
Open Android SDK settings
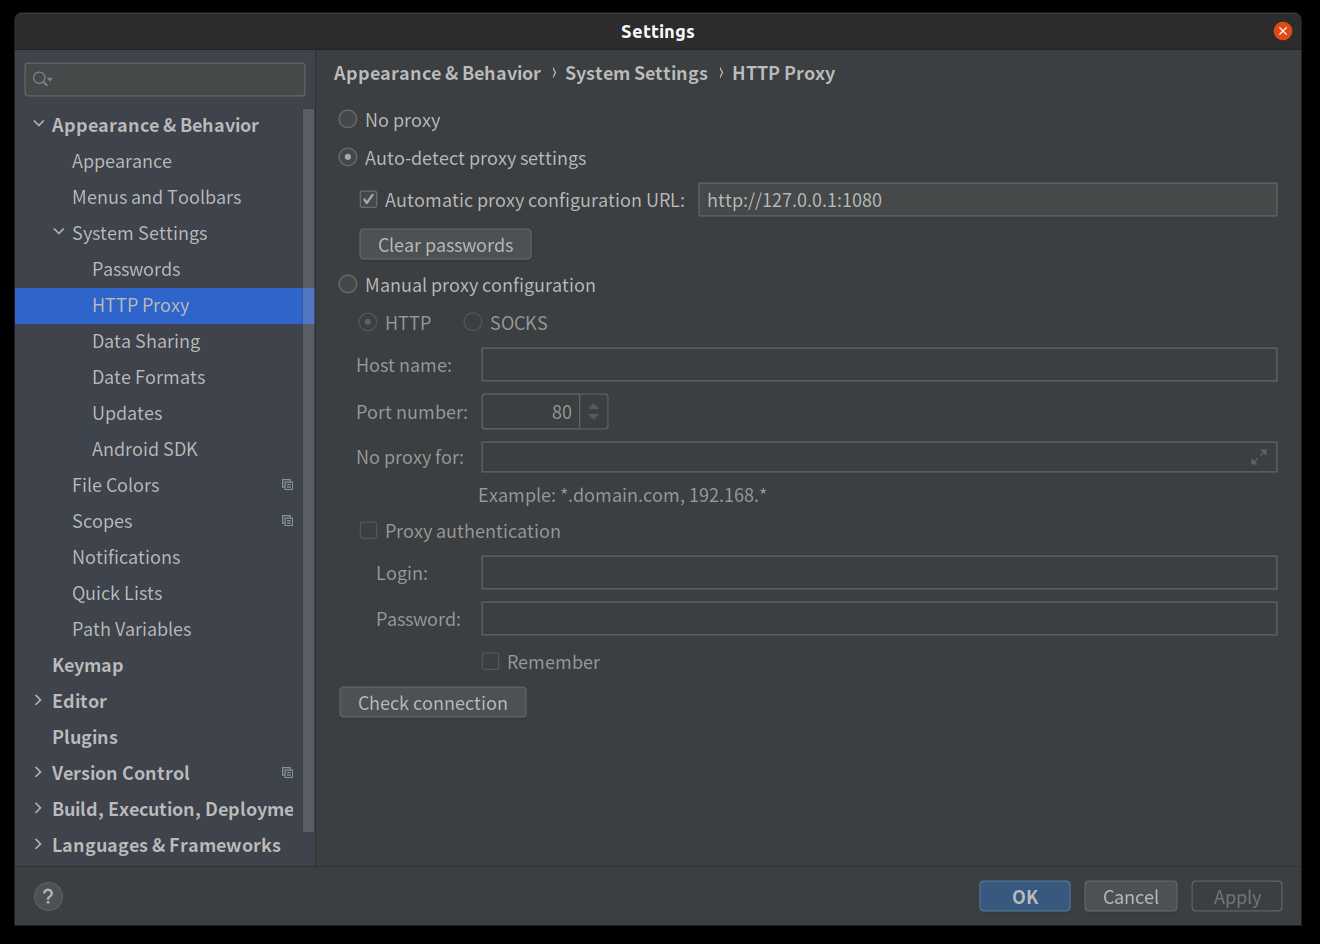pos(145,449)
